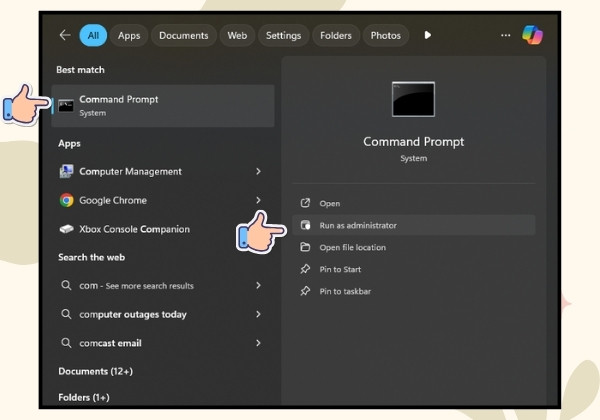Click the Command Prompt icon in Best match

66,106
